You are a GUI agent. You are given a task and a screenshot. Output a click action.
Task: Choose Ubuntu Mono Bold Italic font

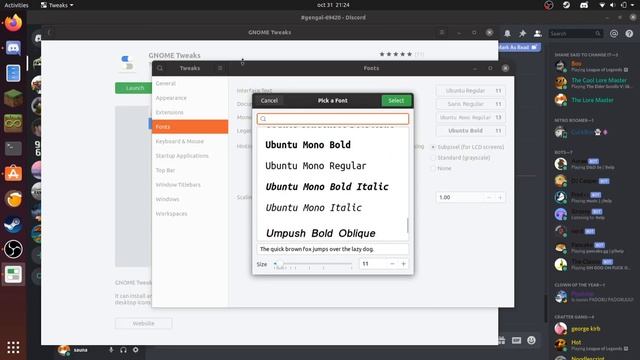[333, 187]
